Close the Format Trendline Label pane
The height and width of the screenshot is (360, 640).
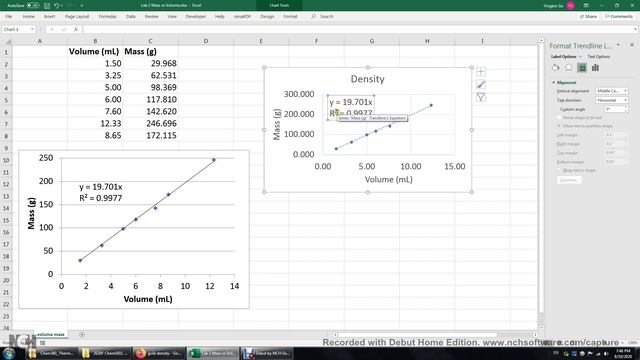pyautogui.click(x=632, y=45)
